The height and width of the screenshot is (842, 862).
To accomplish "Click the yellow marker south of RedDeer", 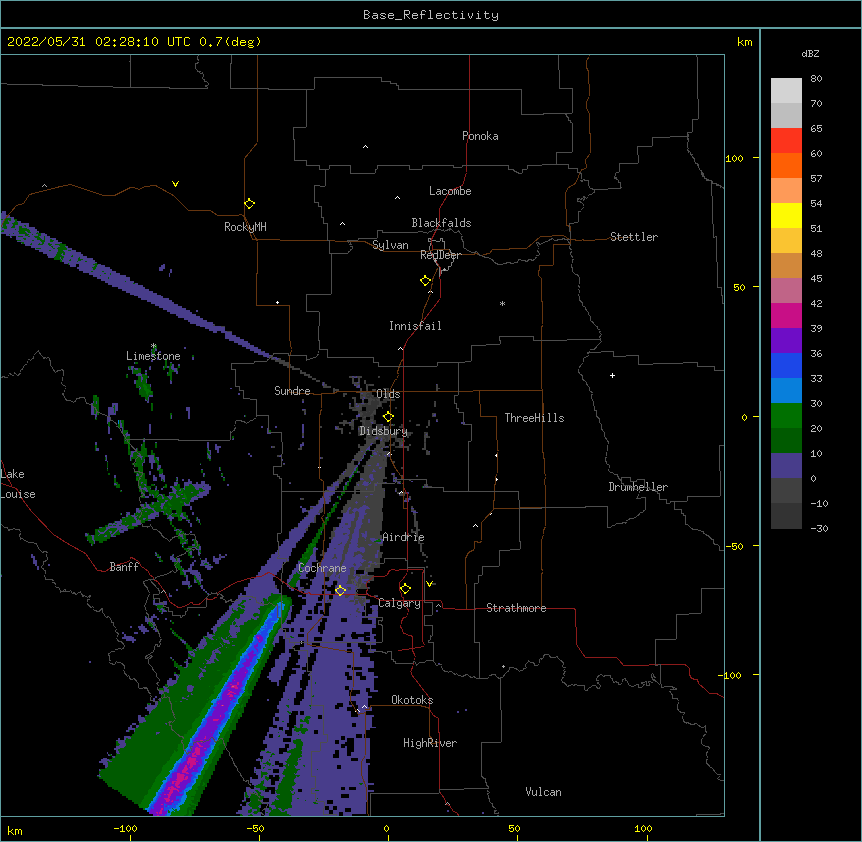I will (425, 280).
